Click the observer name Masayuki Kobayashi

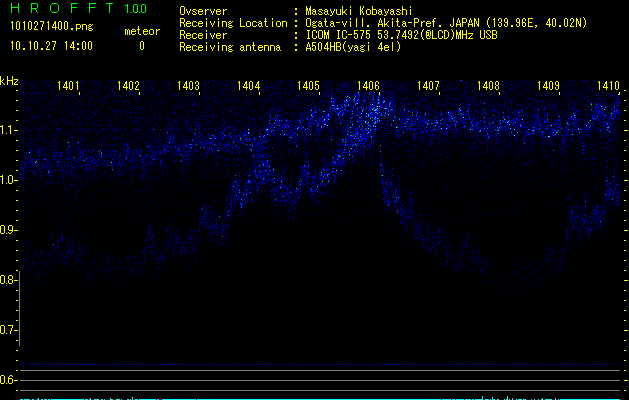pyautogui.click(x=359, y=11)
